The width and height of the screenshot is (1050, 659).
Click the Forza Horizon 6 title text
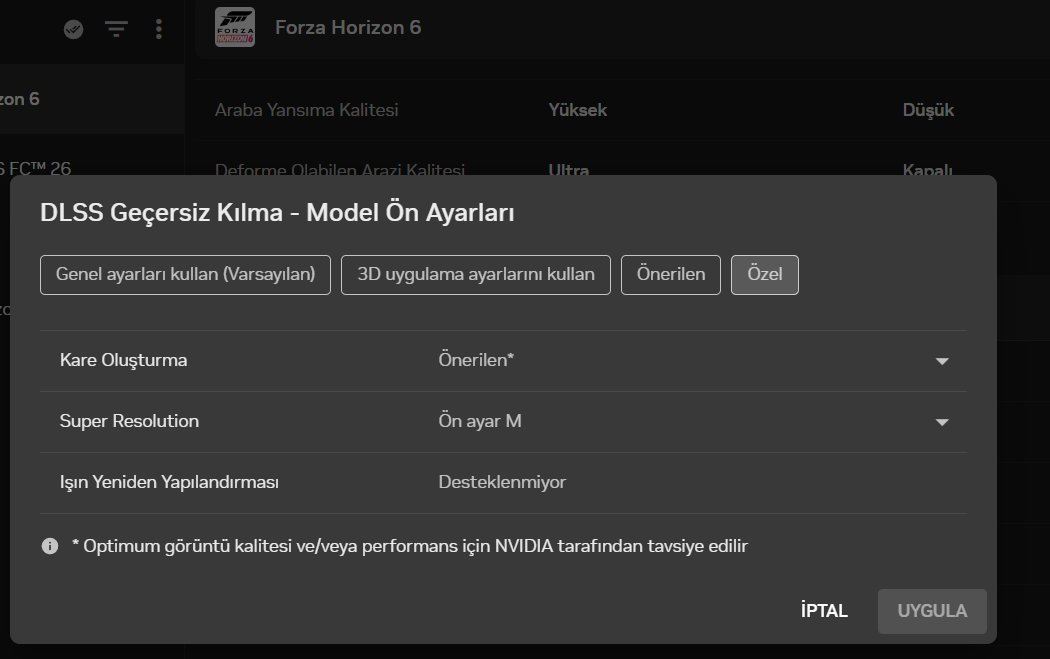[x=348, y=27]
